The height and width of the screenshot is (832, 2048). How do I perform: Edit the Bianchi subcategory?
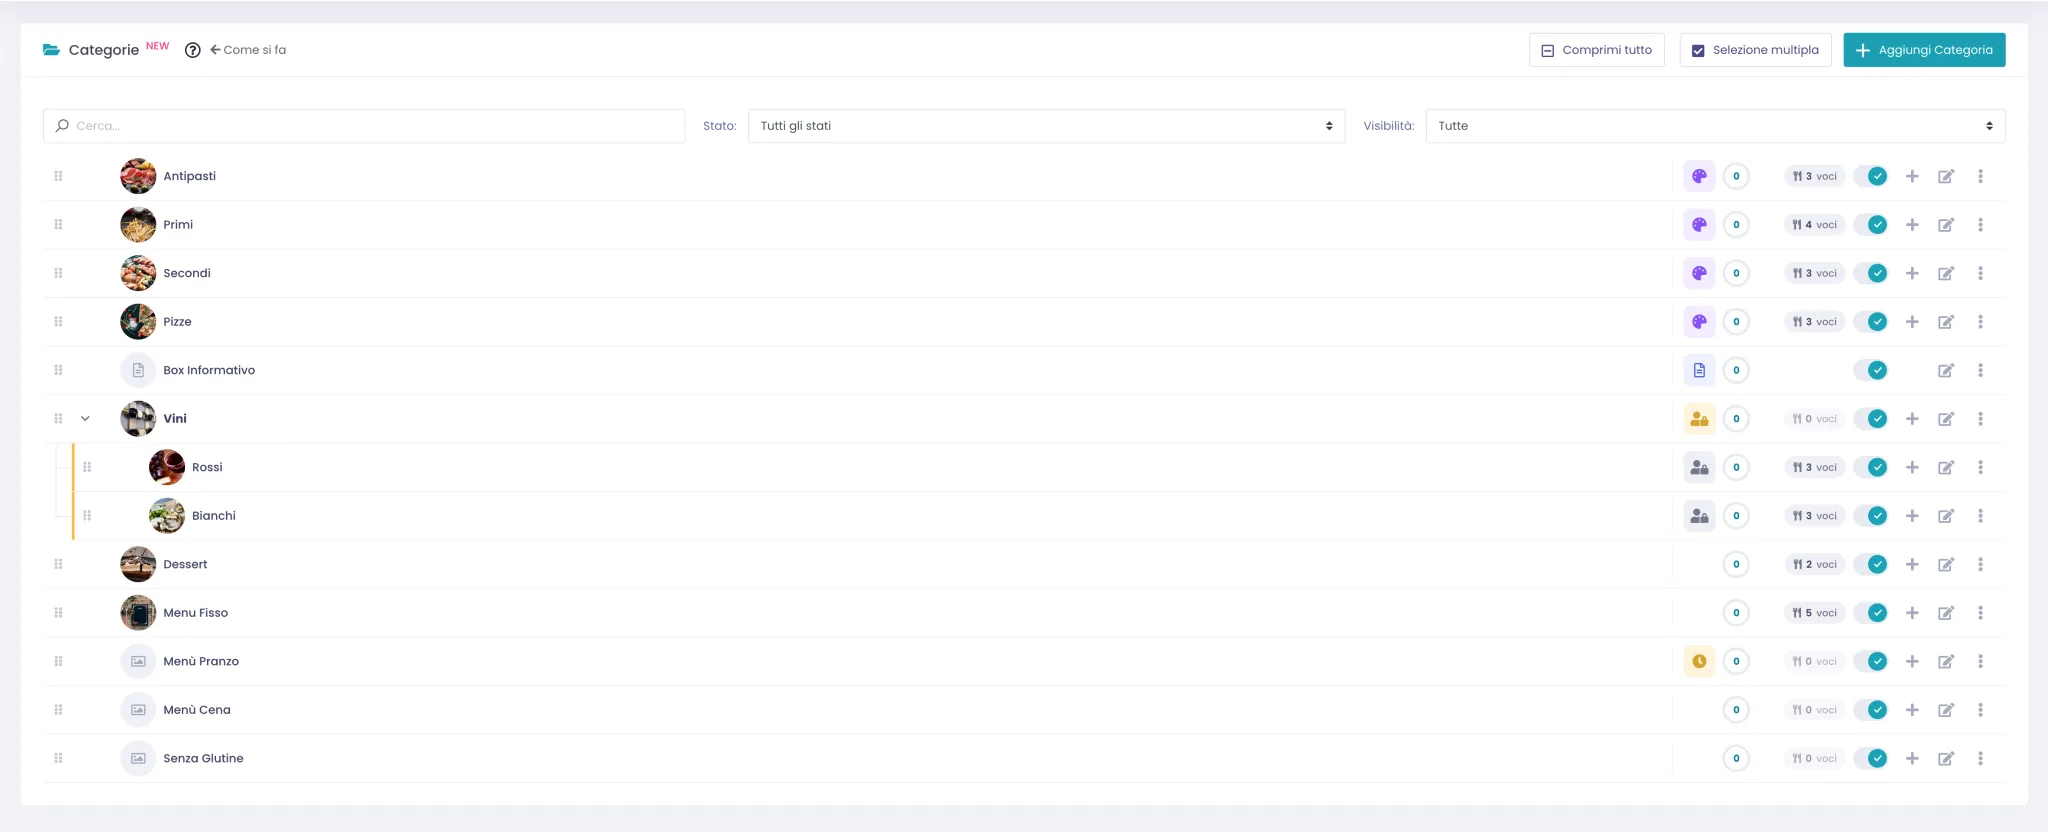tap(1946, 516)
